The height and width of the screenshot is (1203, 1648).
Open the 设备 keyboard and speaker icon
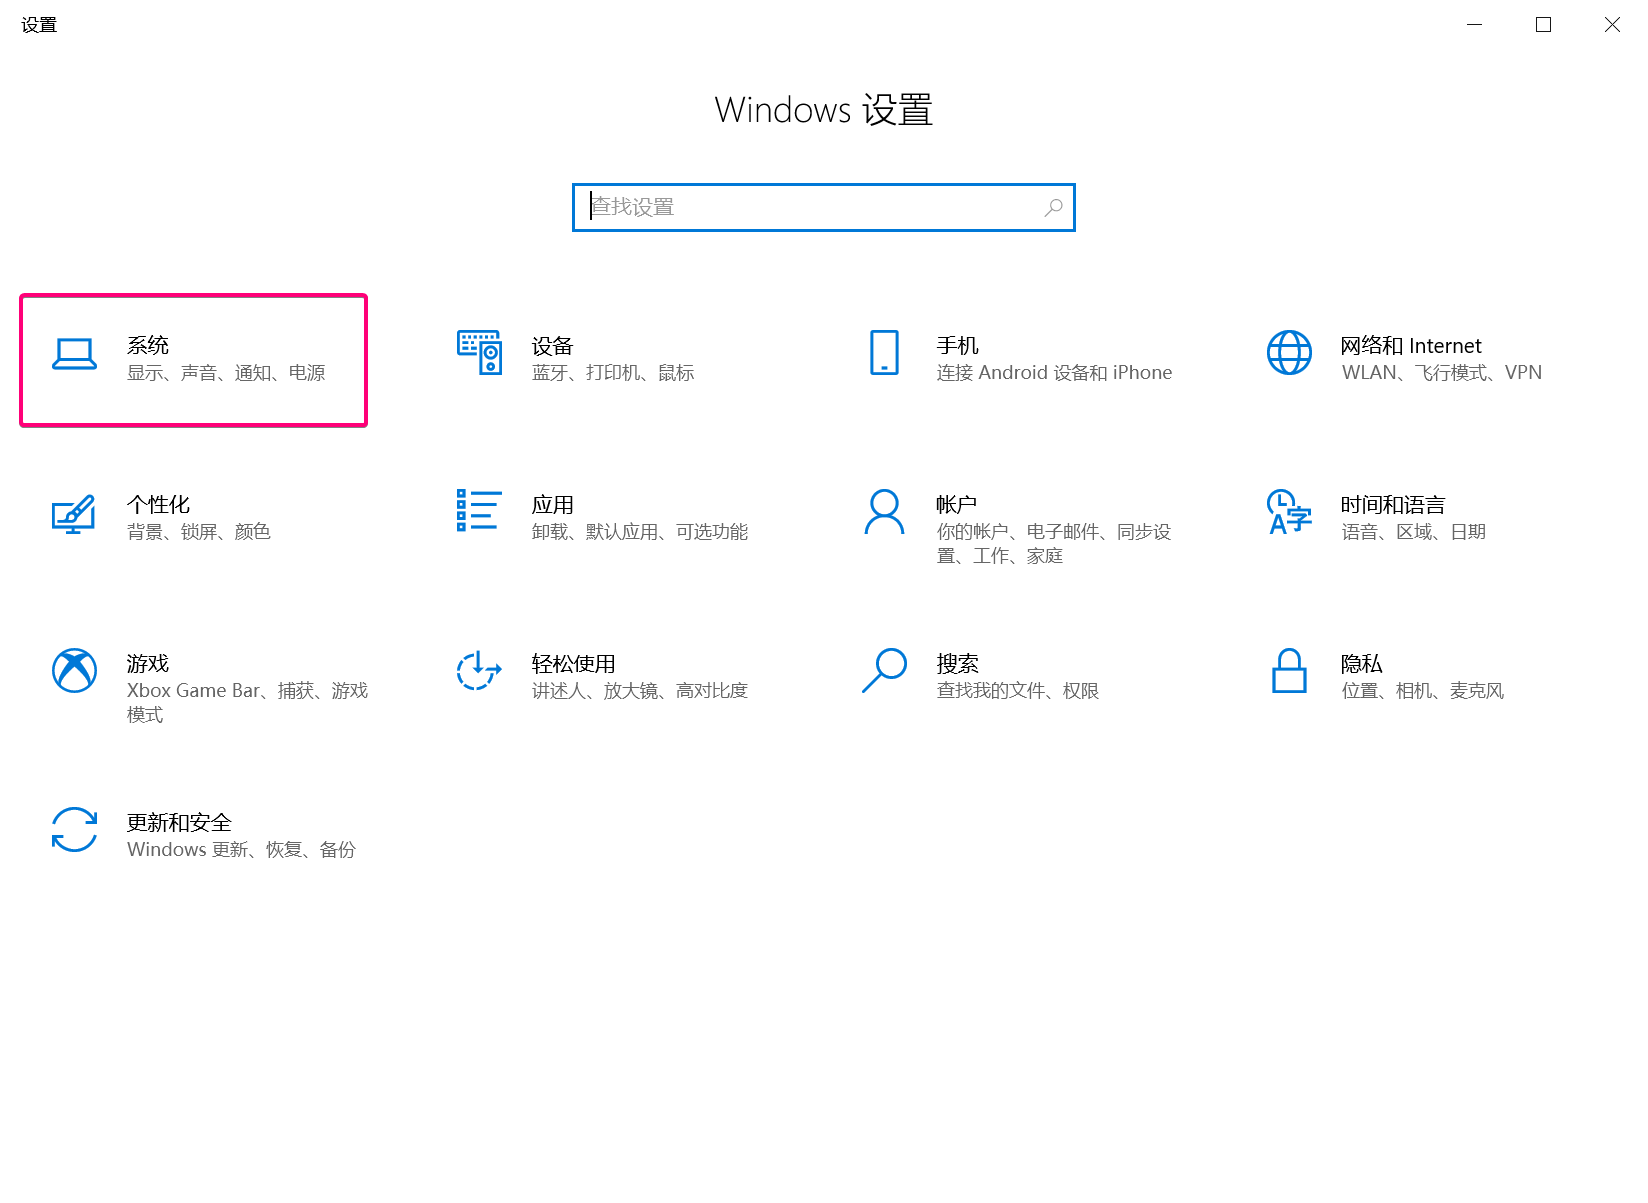[x=479, y=352]
